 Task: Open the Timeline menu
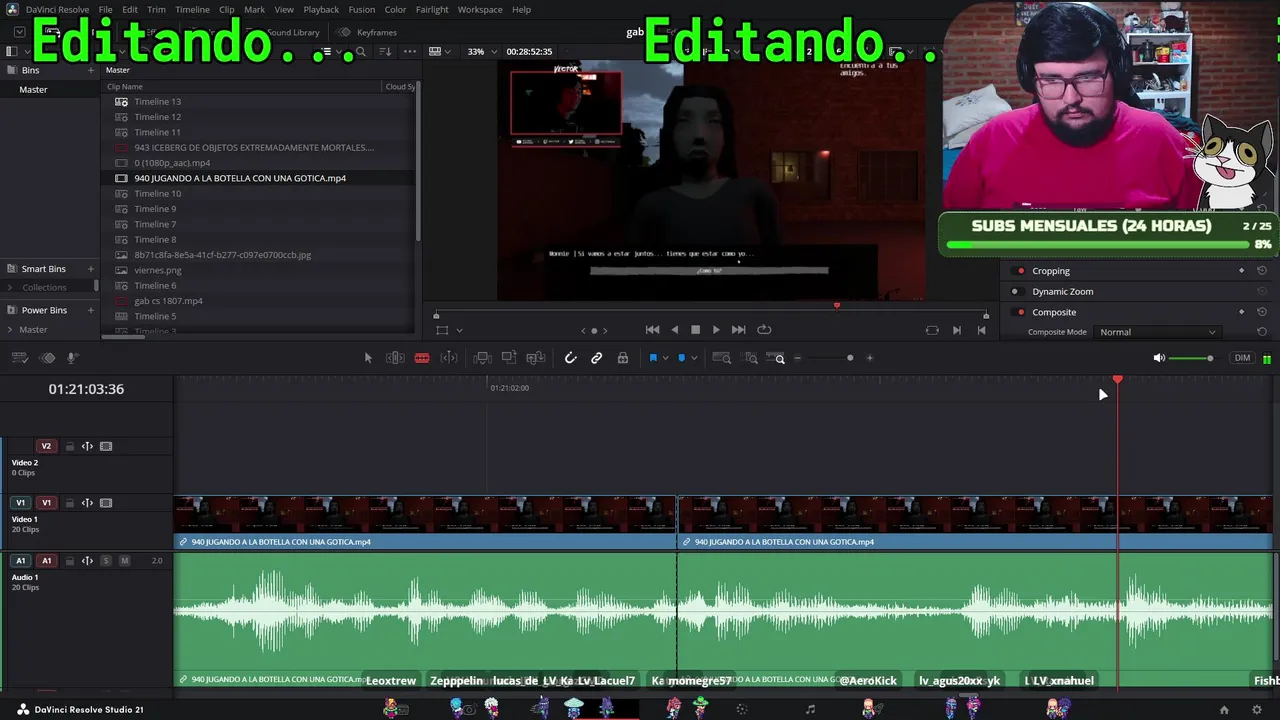(192, 9)
